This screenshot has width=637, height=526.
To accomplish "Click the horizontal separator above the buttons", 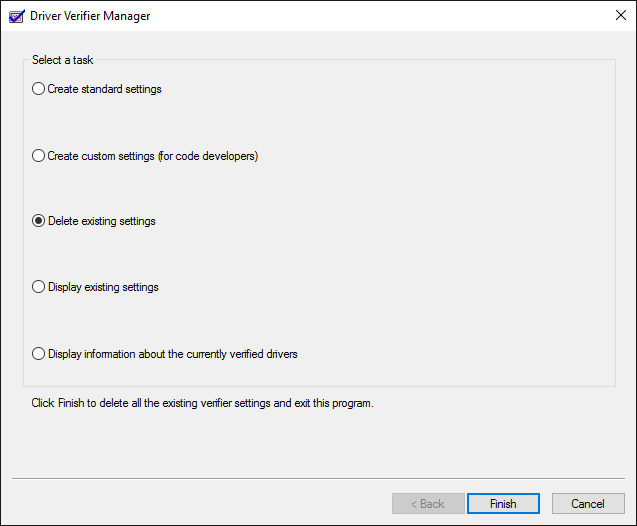I will point(318,478).
